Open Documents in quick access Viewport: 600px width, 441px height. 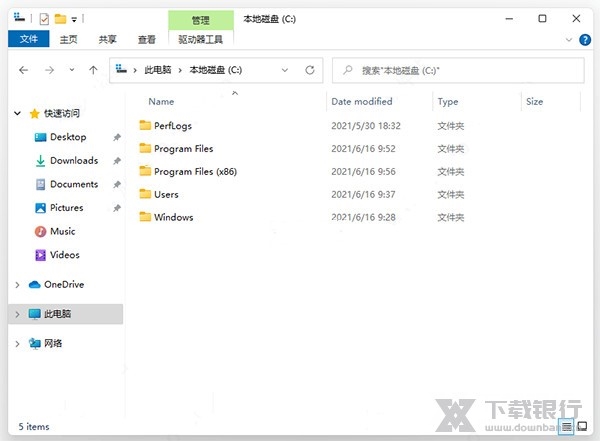coord(74,184)
